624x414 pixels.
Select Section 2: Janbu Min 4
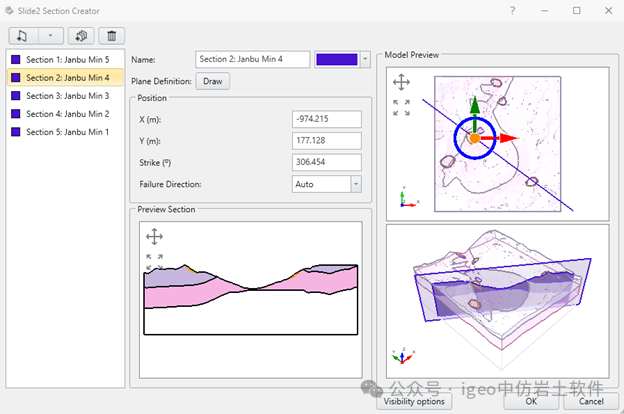pyautogui.click(x=65, y=78)
